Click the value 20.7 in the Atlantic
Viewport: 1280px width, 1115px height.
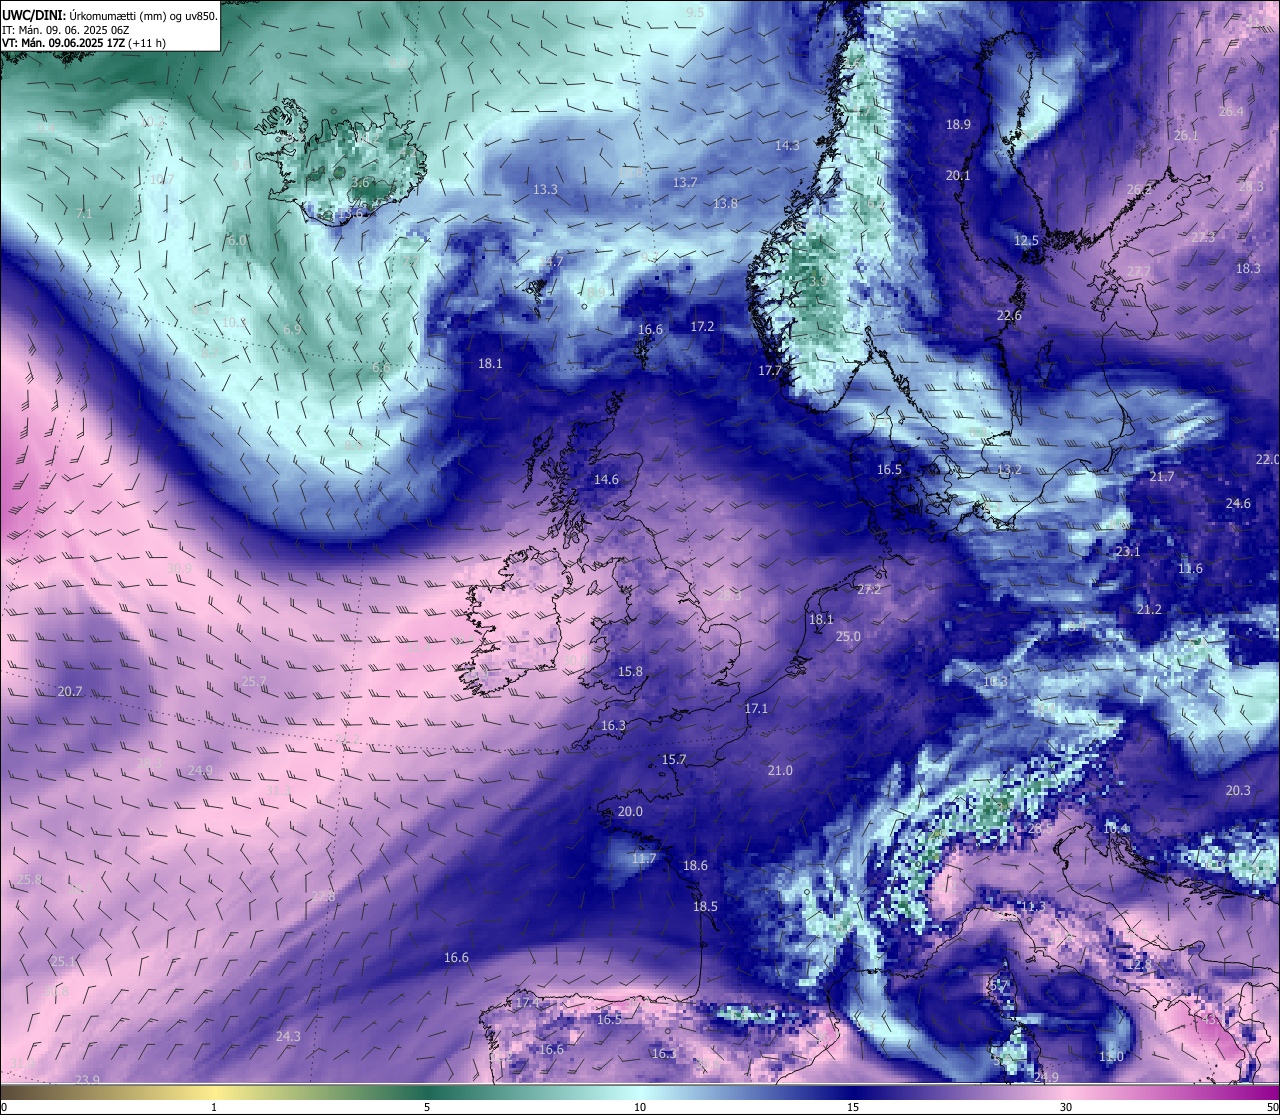[70, 692]
